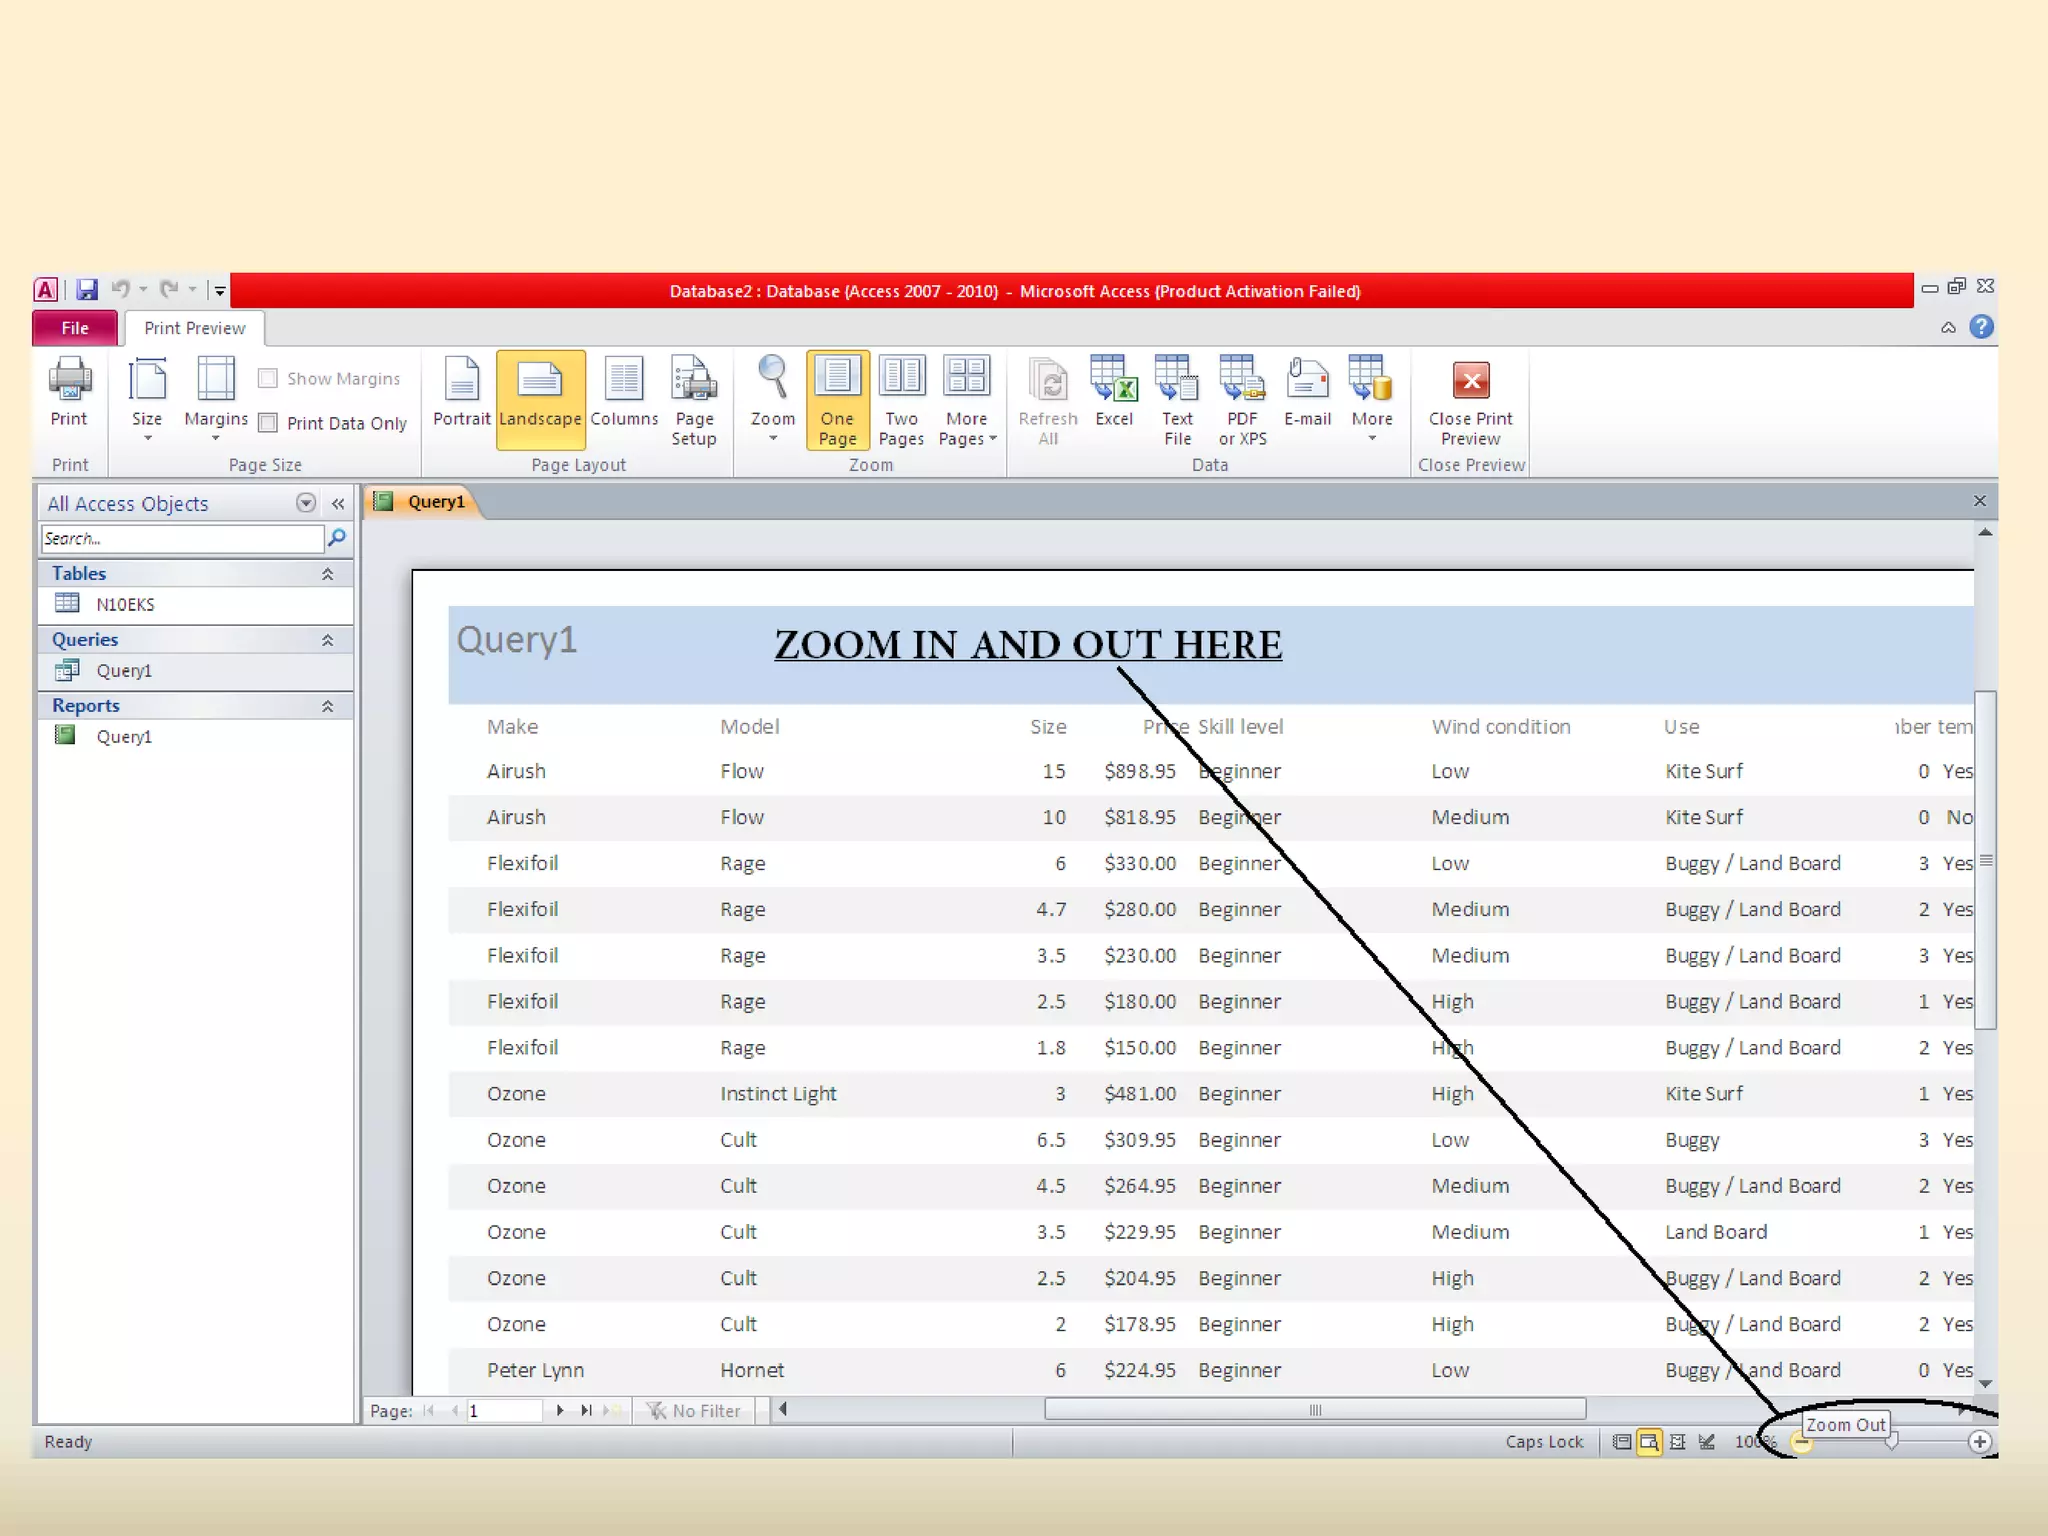The width and height of the screenshot is (2048, 1536).
Task: Open All Access Objects dropdown arrow
Action: pyautogui.click(x=306, y=503)
